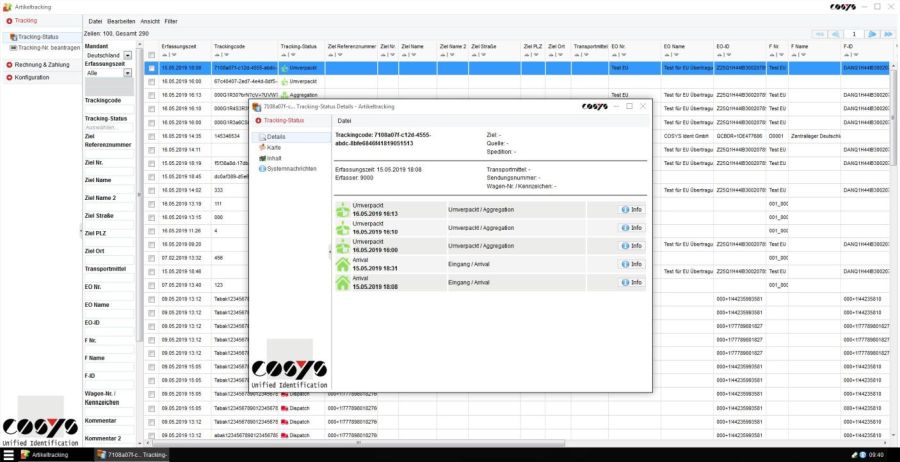Click the page number field showing 1
900x462 pixels.
tap(854, 34)
